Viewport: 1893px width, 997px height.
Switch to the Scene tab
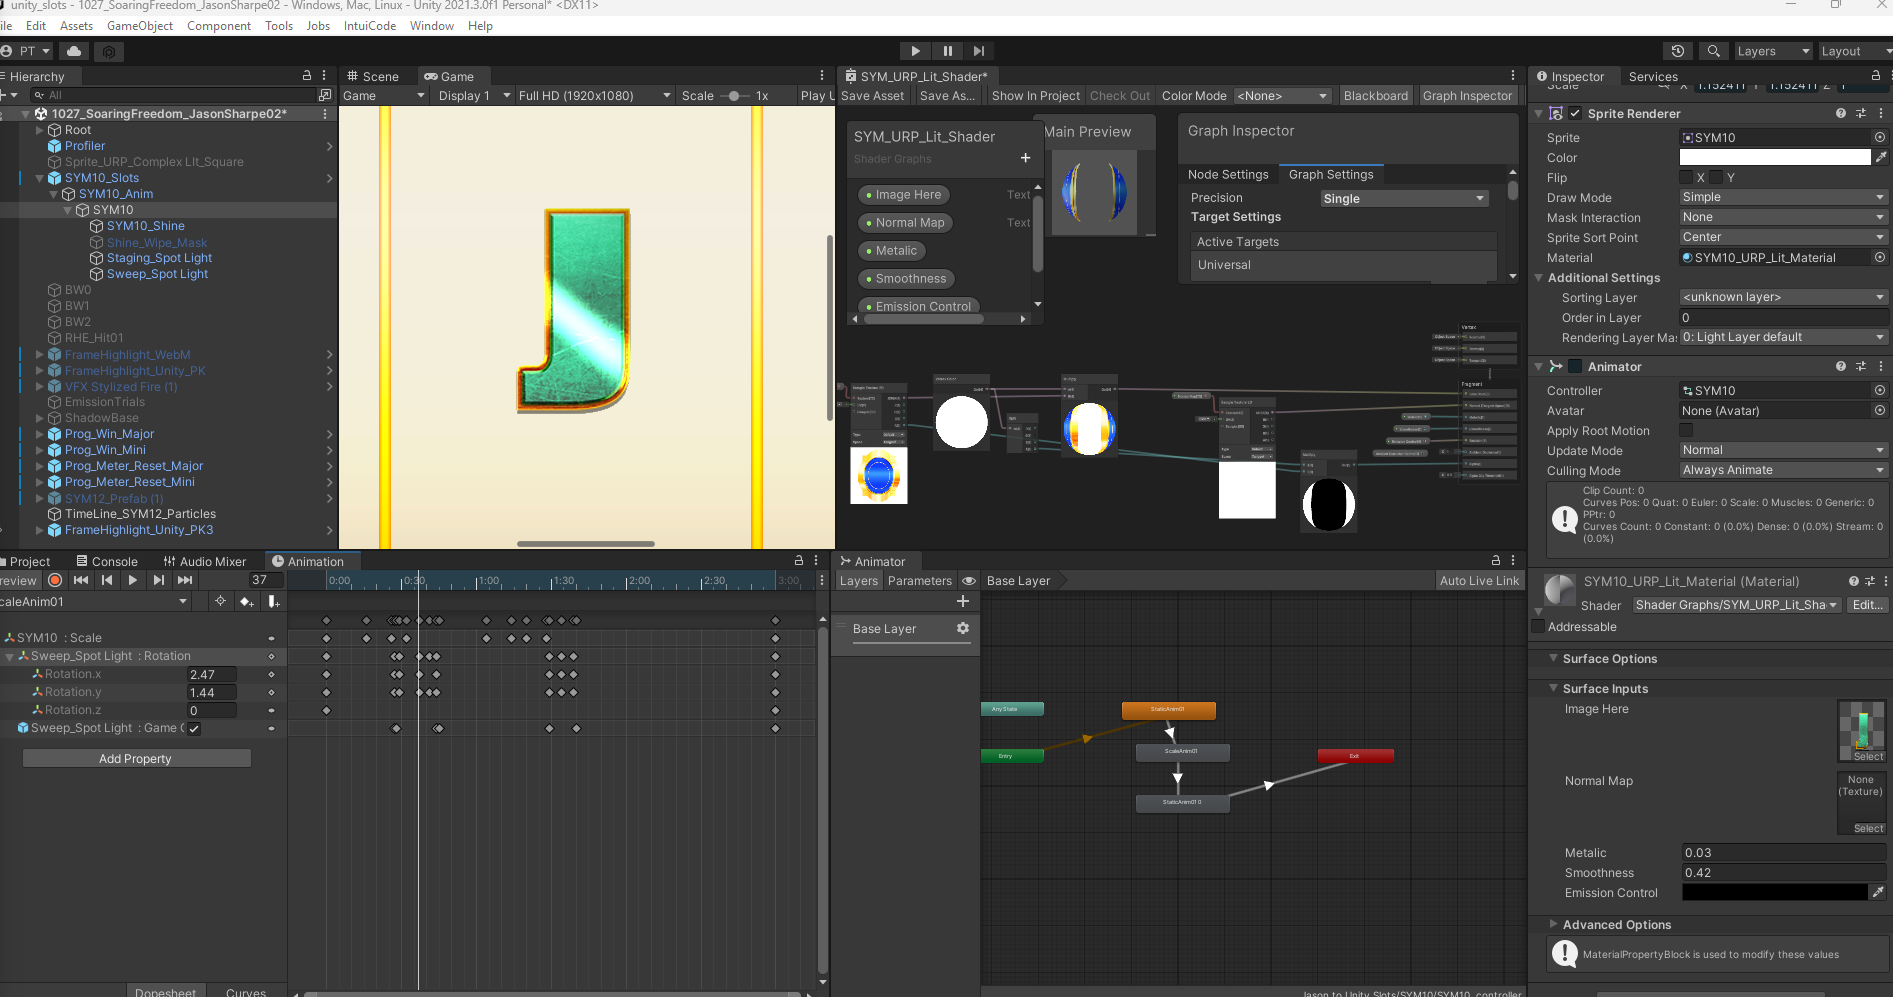click(372, 76)
